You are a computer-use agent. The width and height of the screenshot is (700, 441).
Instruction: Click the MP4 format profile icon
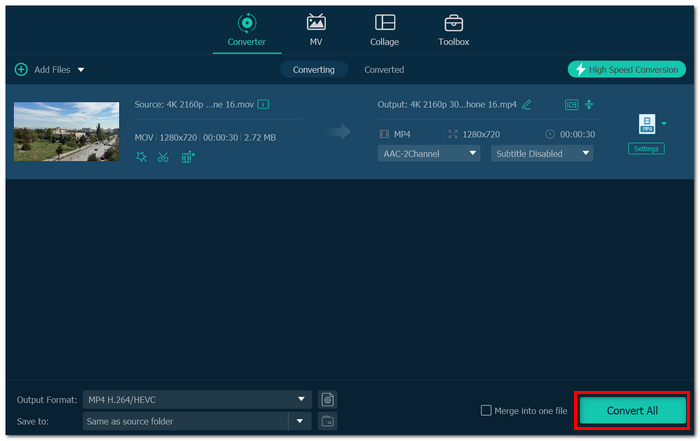pos(647,124)
